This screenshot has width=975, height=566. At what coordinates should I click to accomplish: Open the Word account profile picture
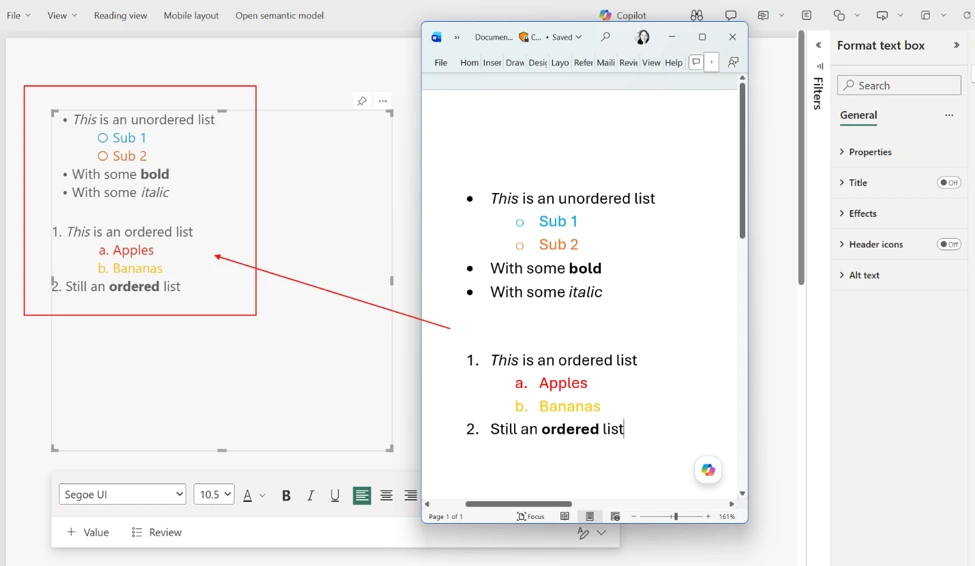coord(642,37)
